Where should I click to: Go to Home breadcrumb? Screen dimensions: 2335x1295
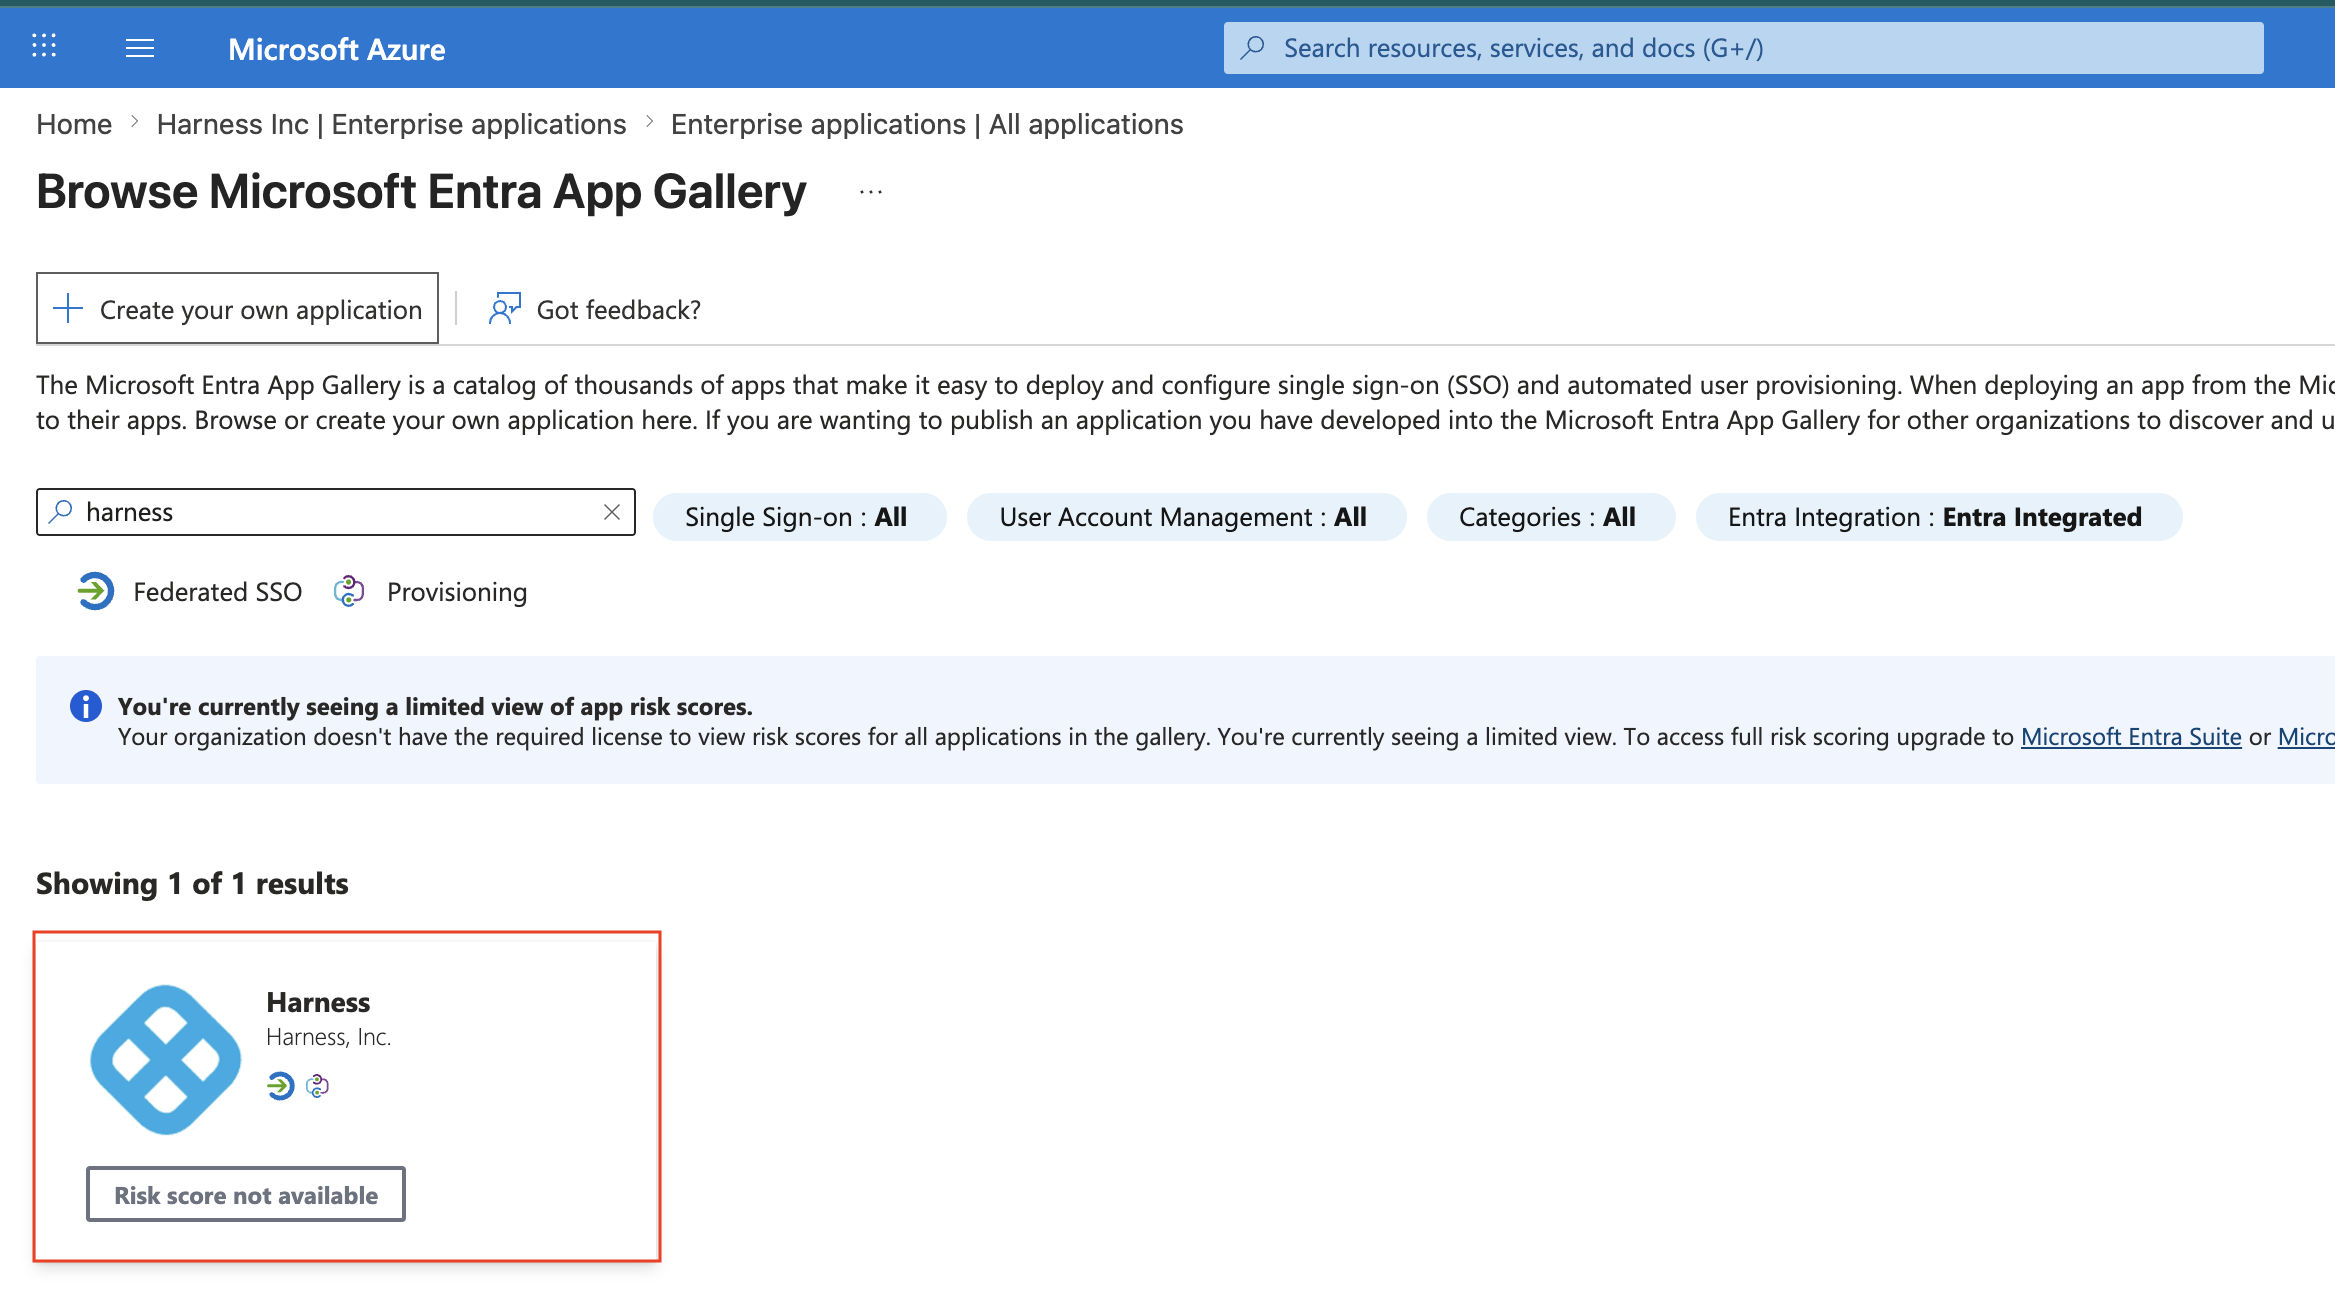[x=74, y=124]
